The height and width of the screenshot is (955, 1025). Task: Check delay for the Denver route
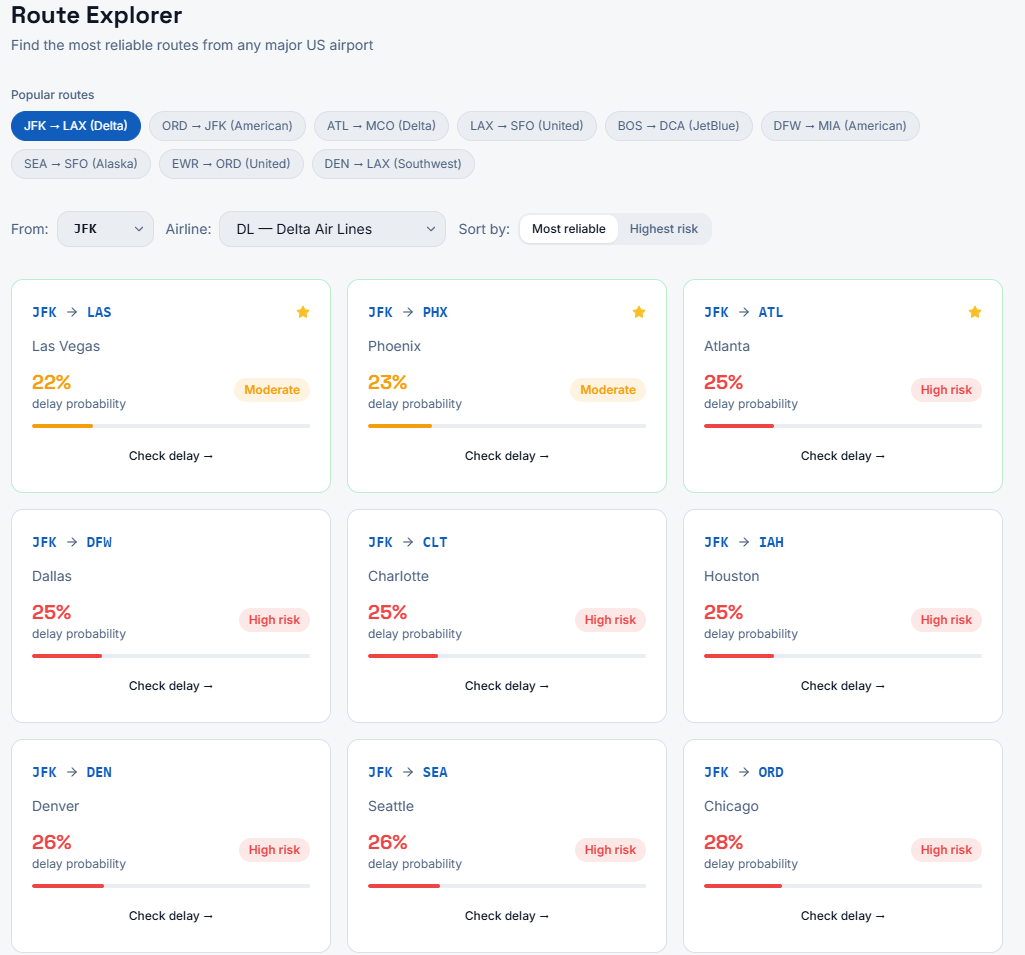(x=171, y=916)
